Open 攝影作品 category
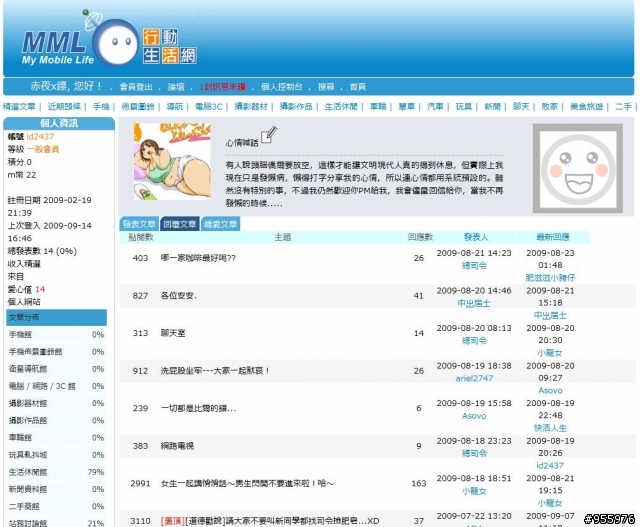Image resolution: width=640 pixels, height=527 pixels. [296, 107]
